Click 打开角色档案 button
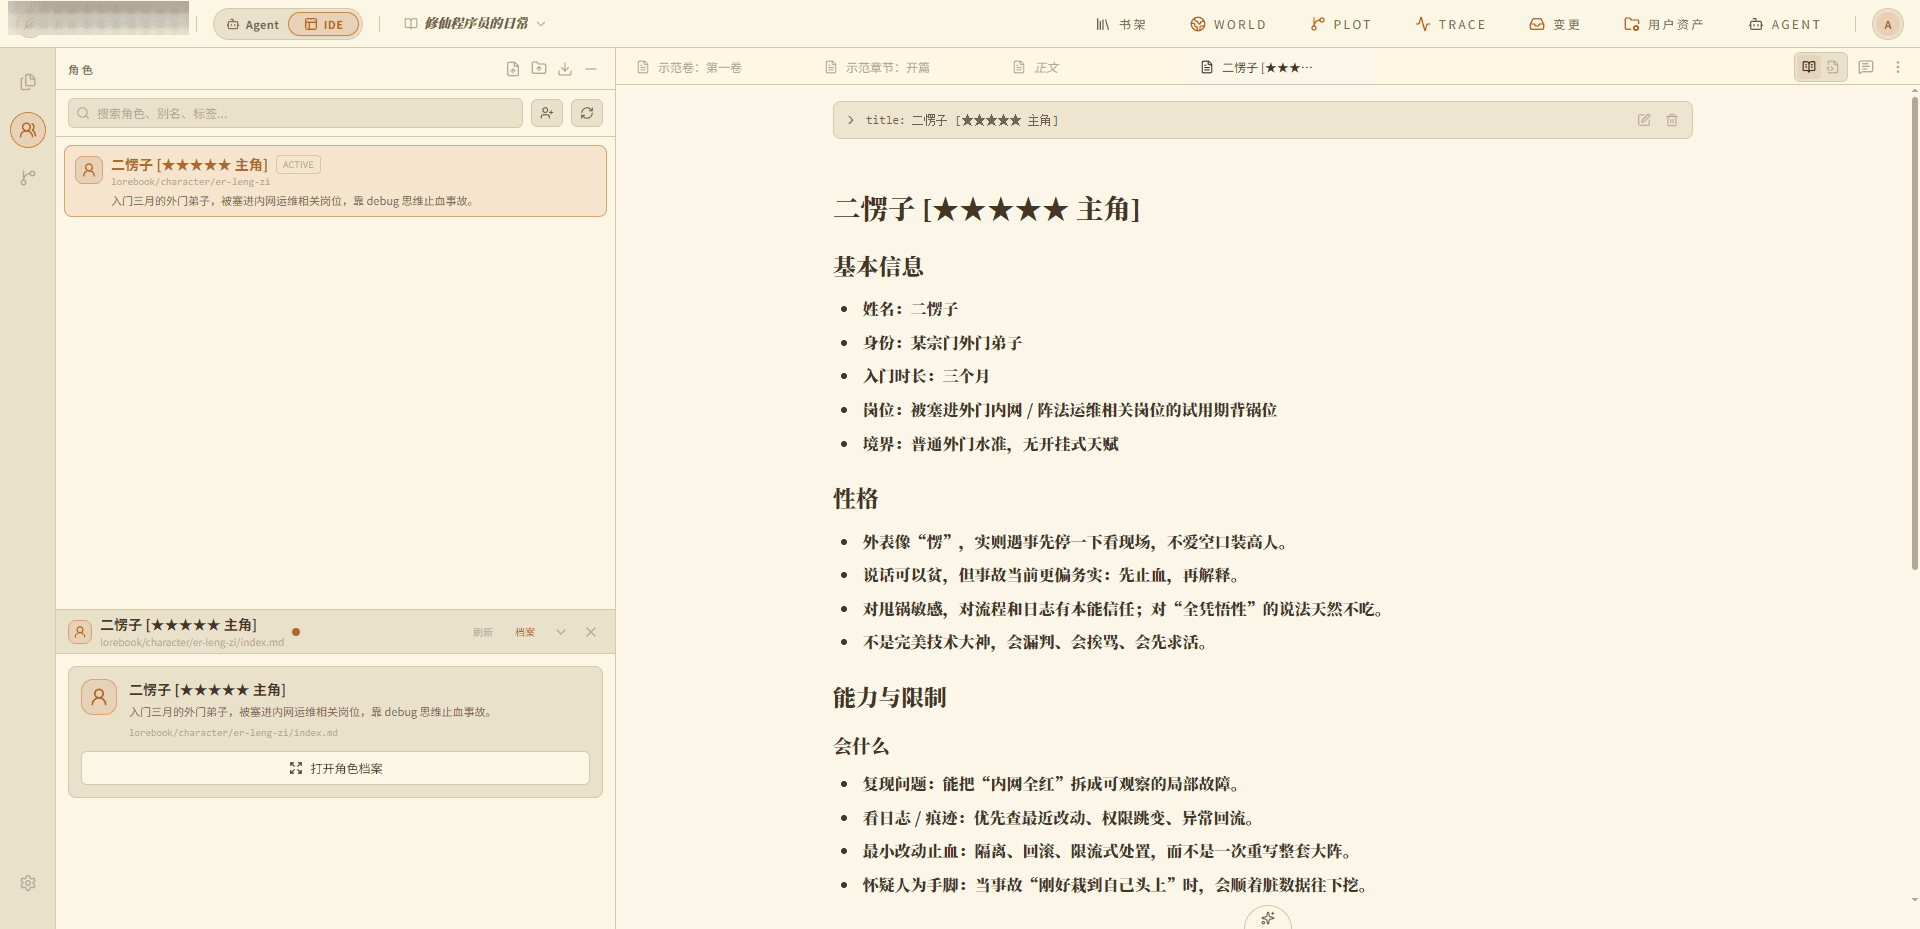This screenshot has width=1920, height=929. [x=335, y=768]
